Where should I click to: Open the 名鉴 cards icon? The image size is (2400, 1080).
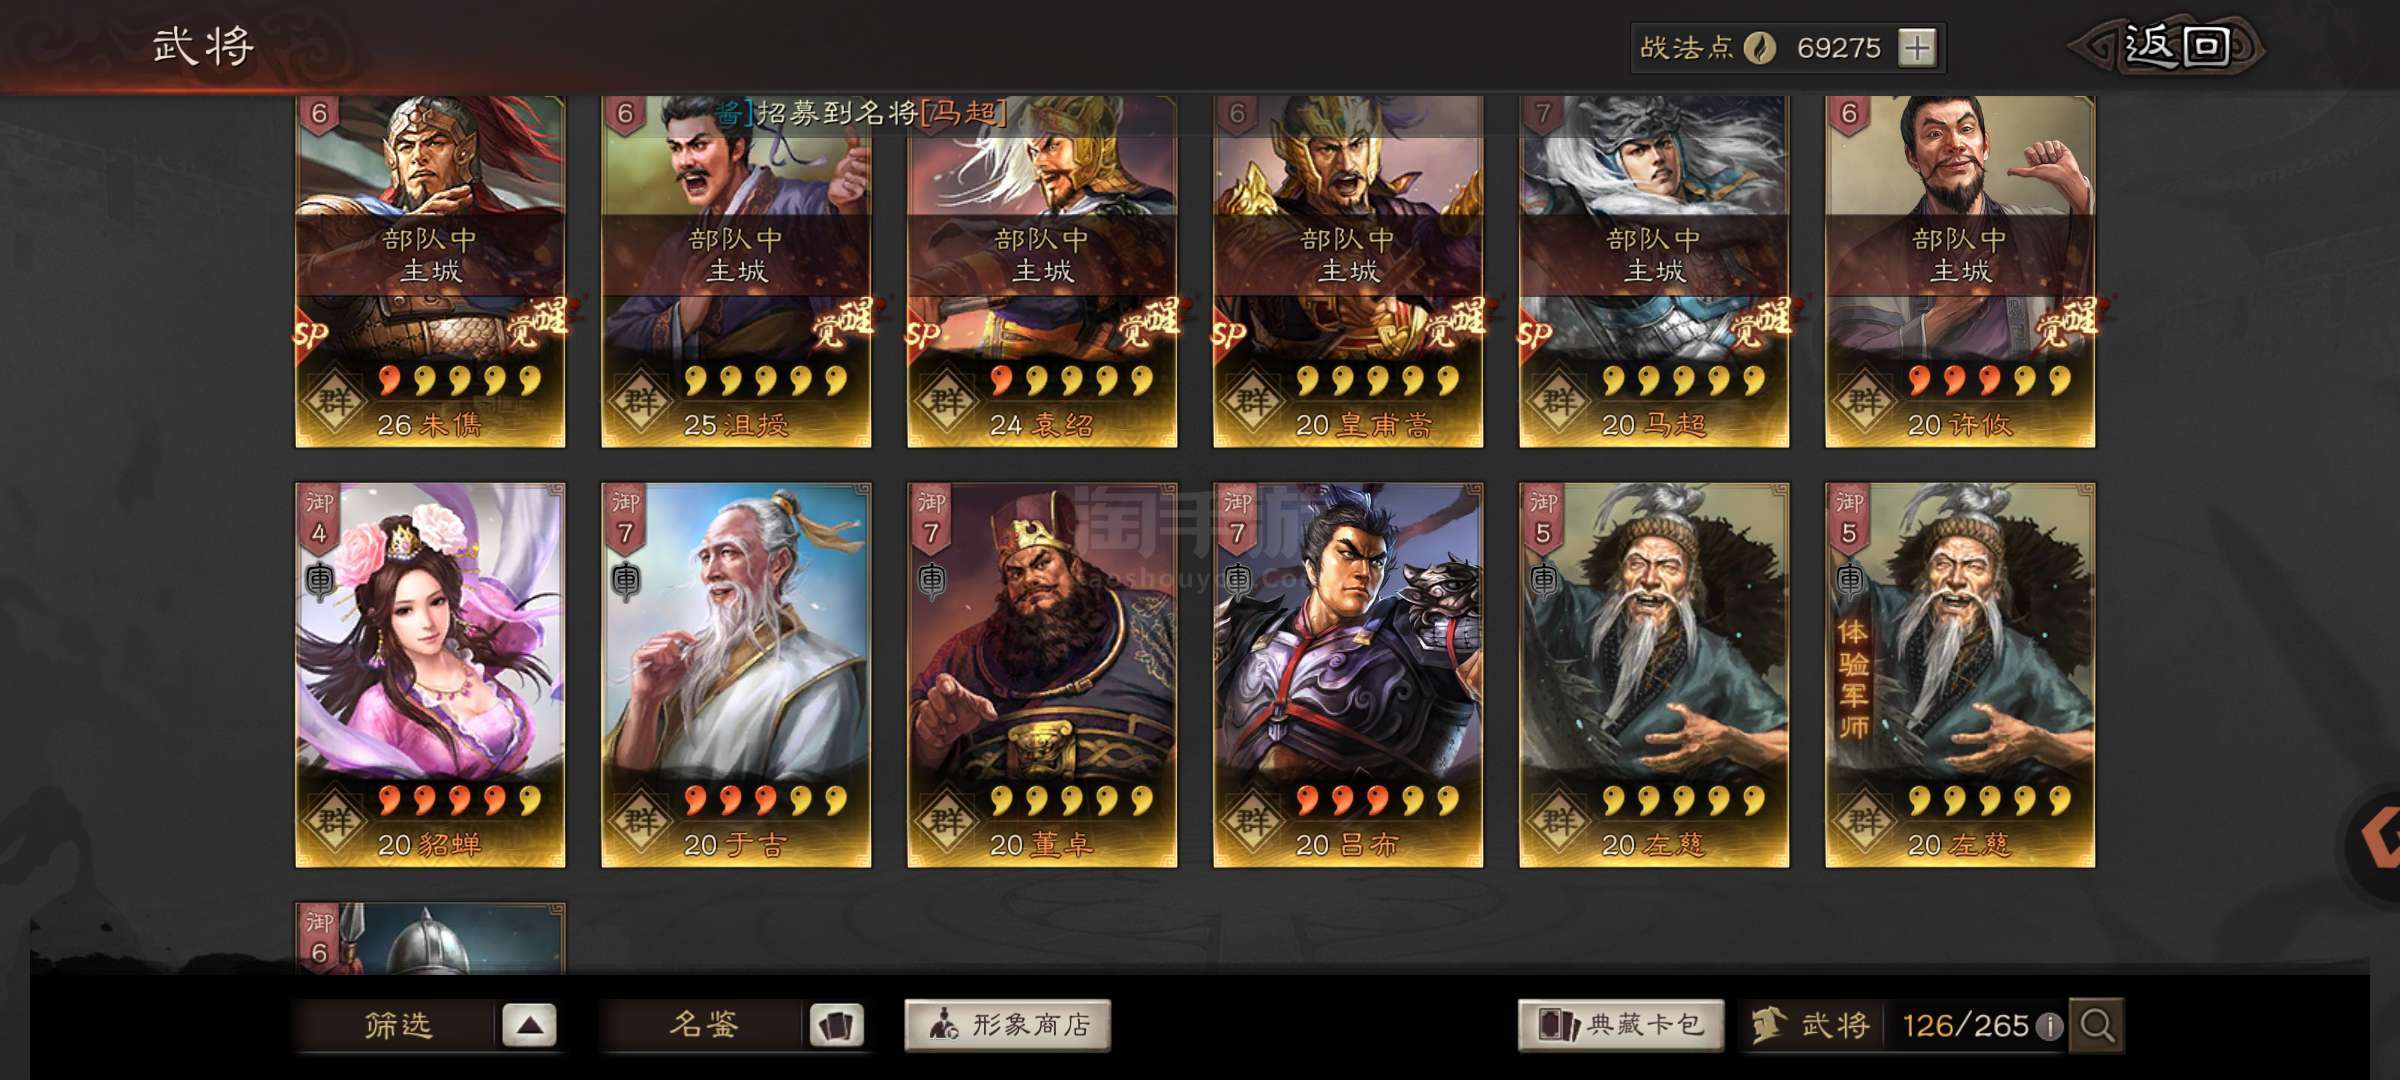[836, 1026]
